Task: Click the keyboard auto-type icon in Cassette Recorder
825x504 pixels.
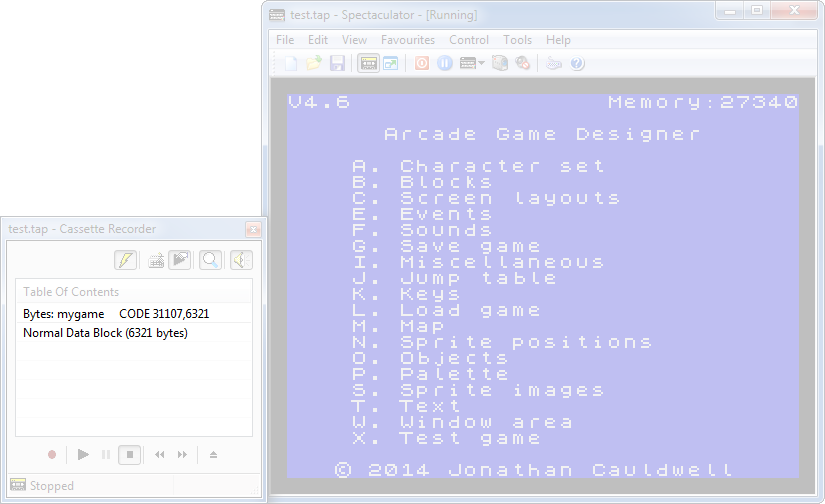Action: [156, 260]
